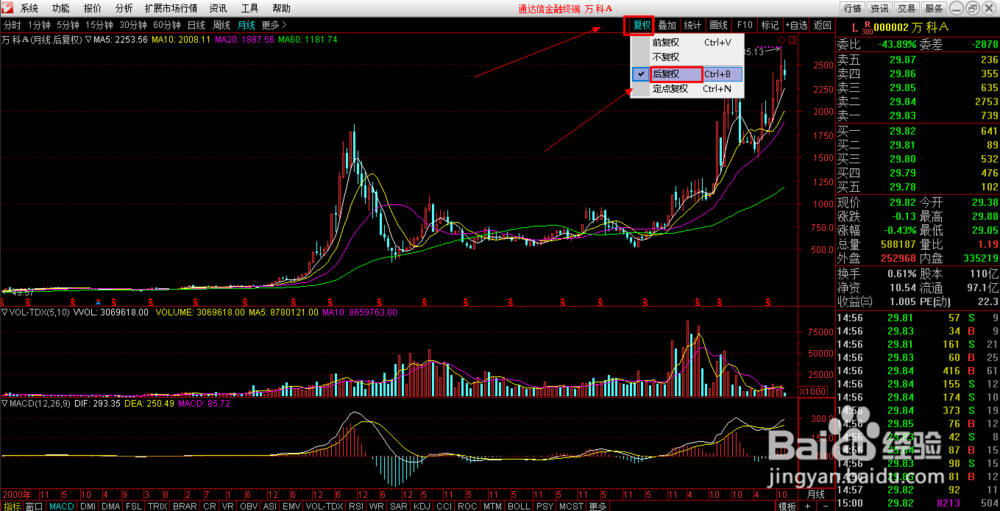Switch chart to 5分钟 period
This screenshot has height=511, width=1000.
(x=68, y=25)
